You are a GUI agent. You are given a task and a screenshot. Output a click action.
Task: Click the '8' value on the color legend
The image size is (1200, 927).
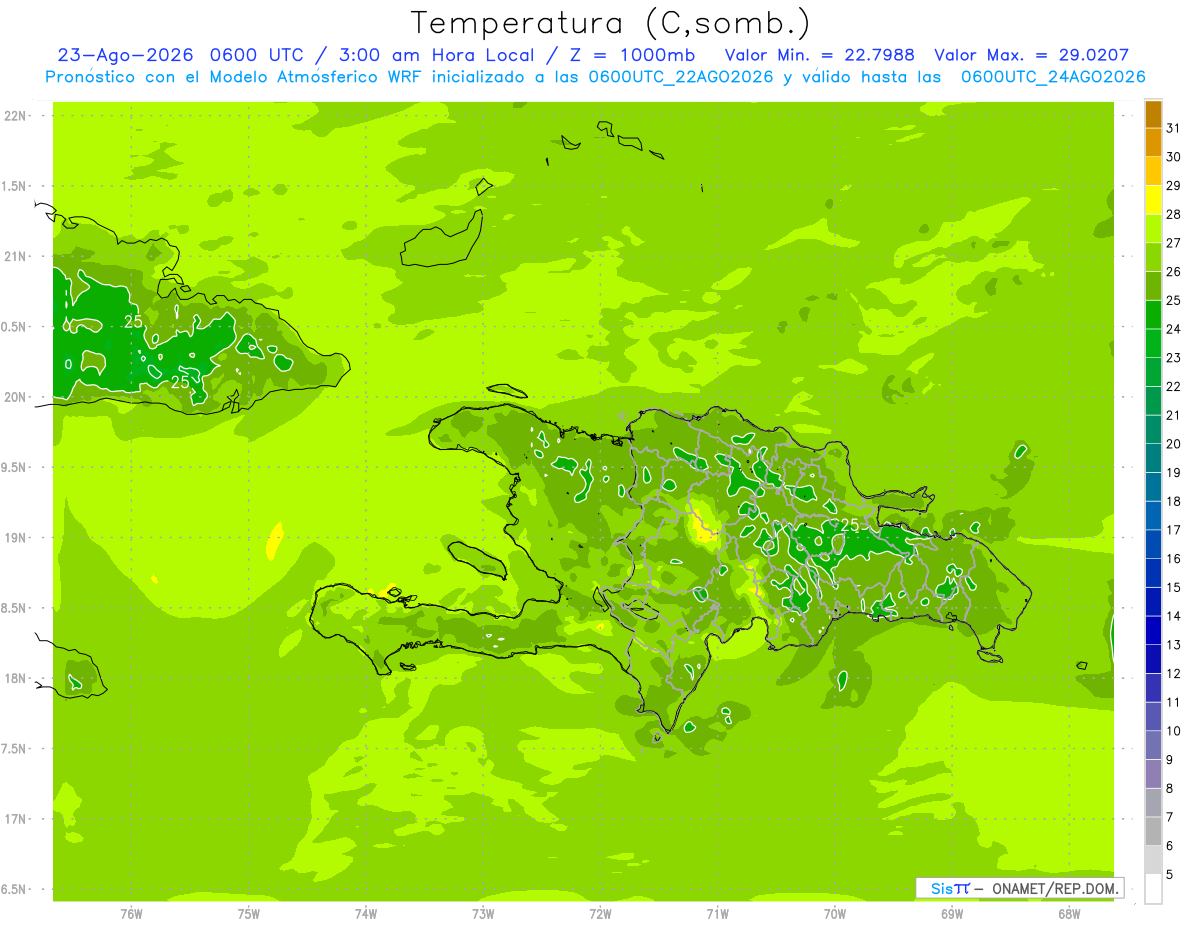pos(1170,789)
